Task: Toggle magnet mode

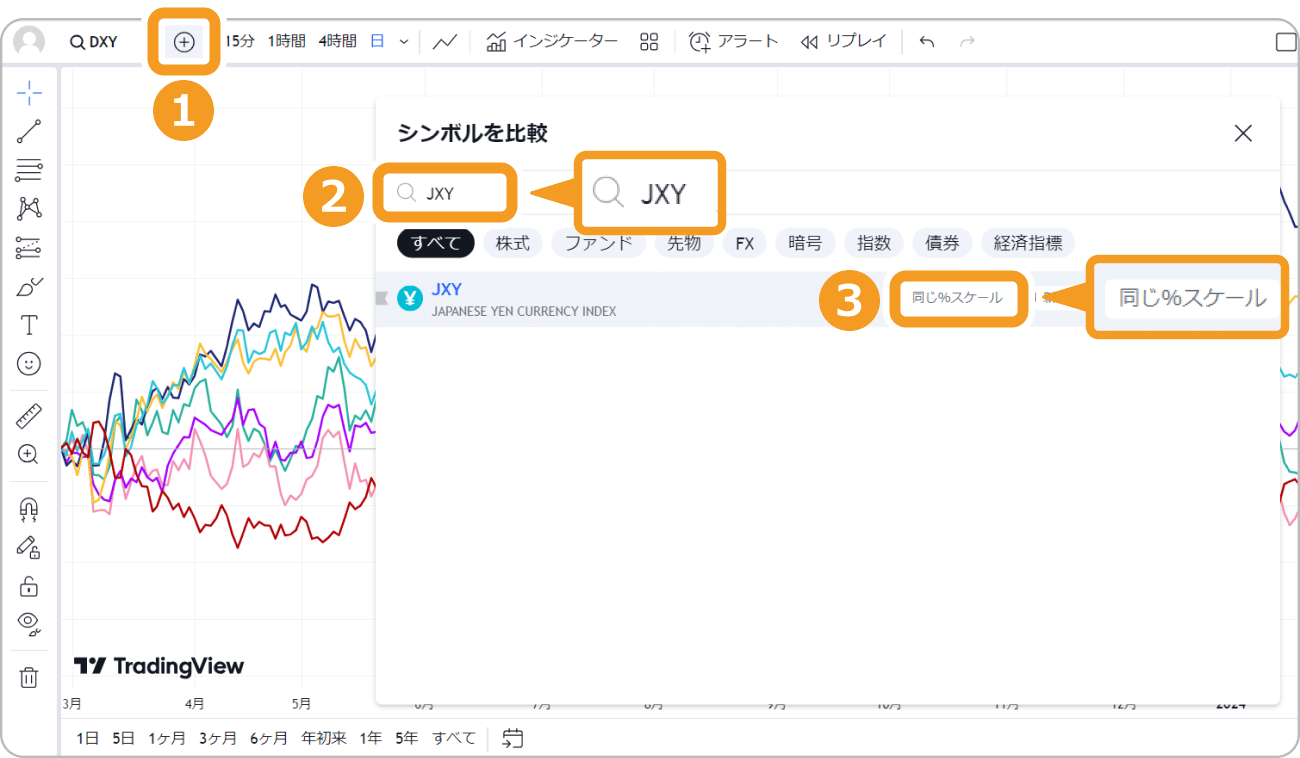Action: tap(29, 510)
